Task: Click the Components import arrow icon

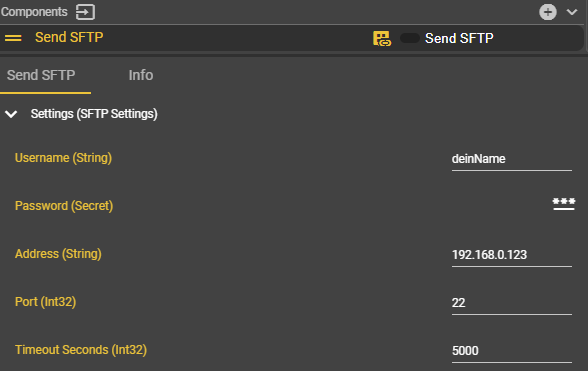Action: pos(85,12)
